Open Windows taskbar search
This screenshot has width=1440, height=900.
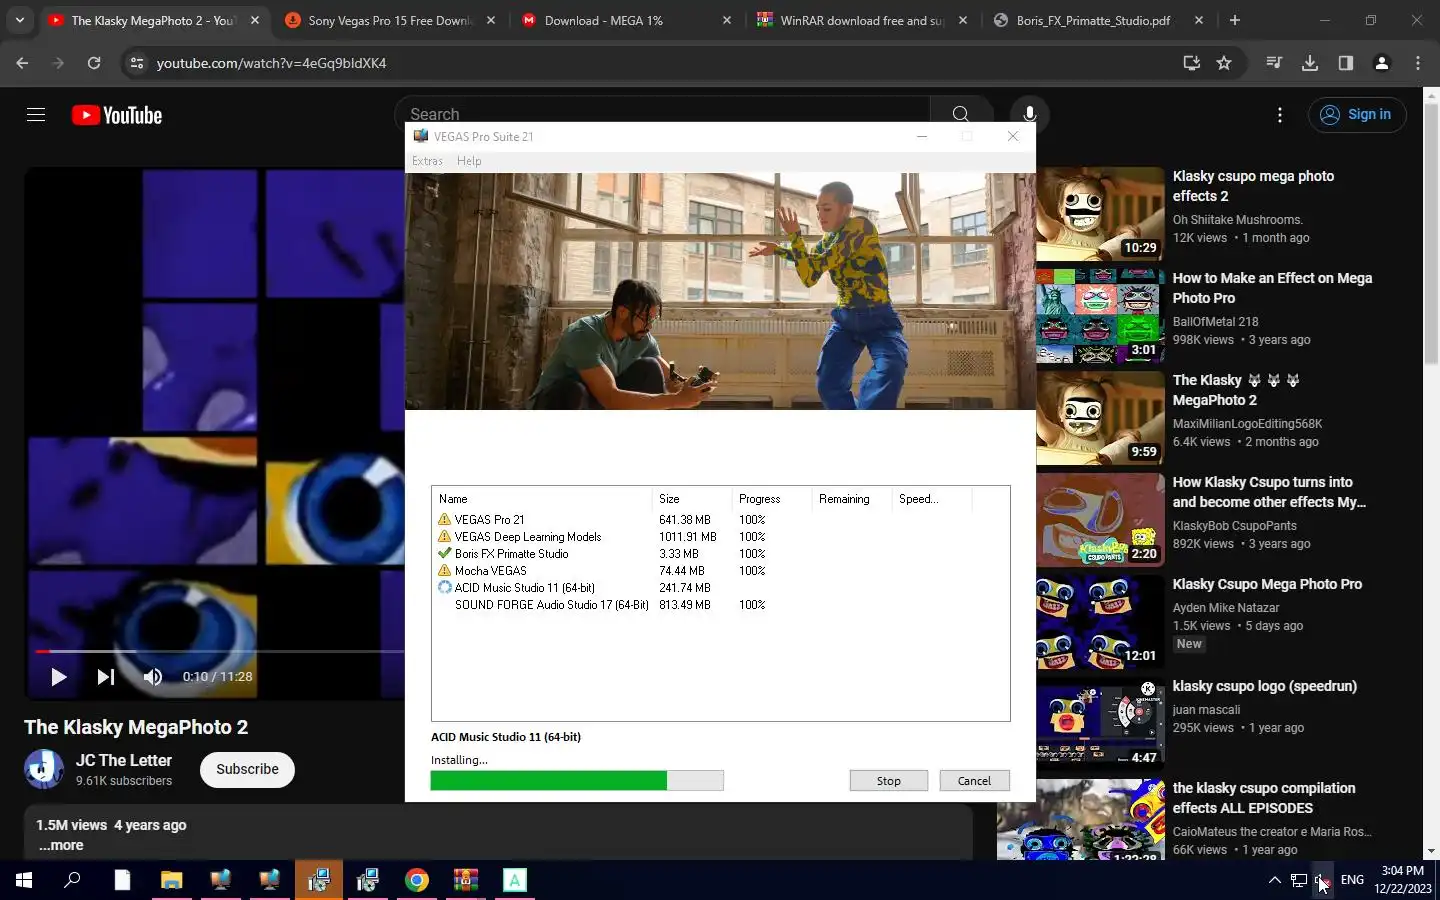(73, 880)
